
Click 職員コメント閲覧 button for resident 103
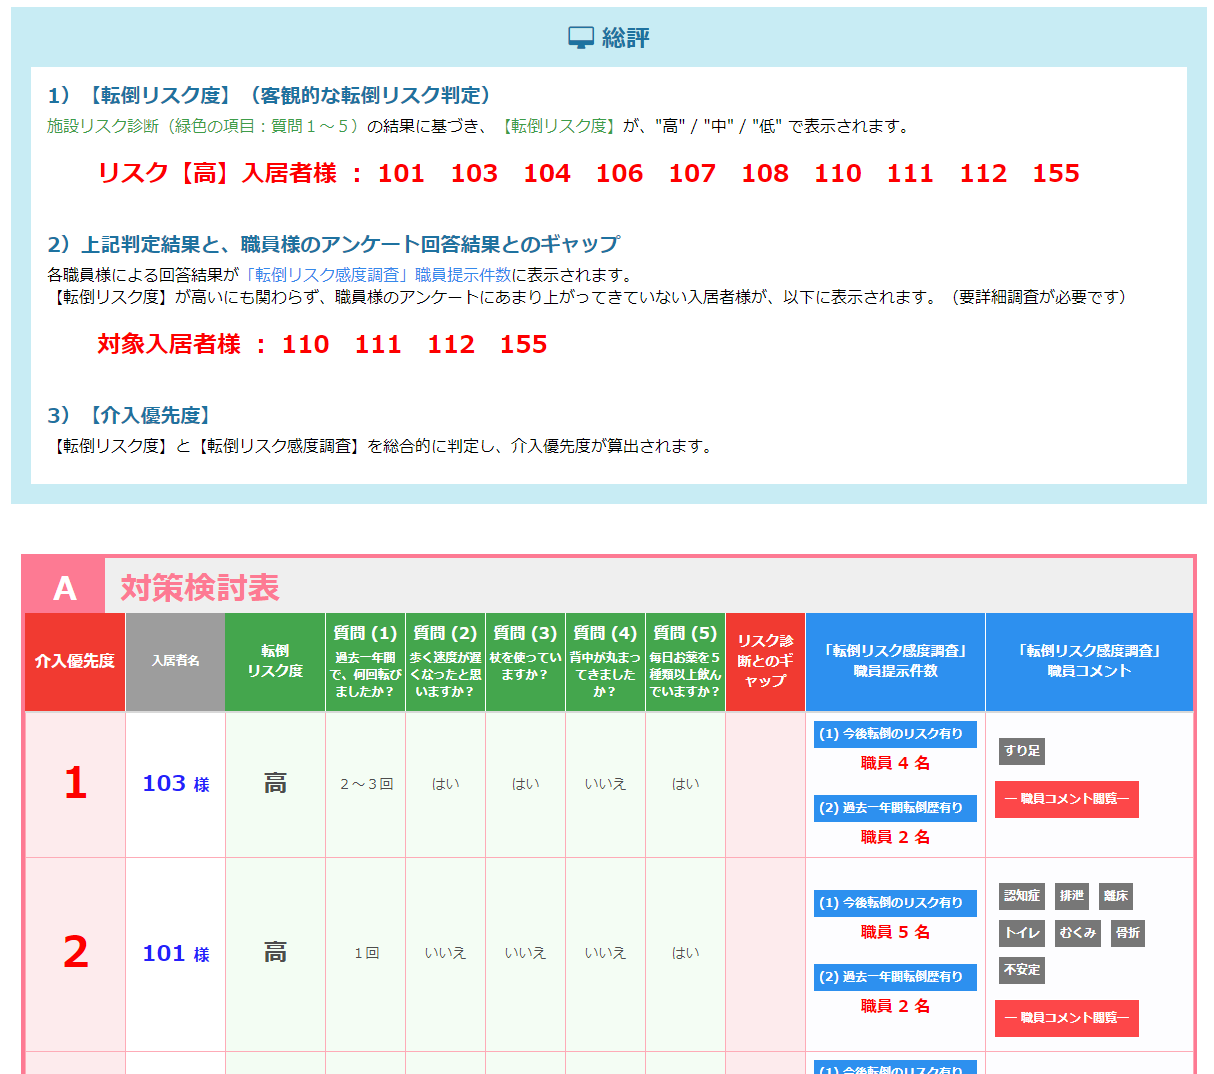pos(1066,799)
